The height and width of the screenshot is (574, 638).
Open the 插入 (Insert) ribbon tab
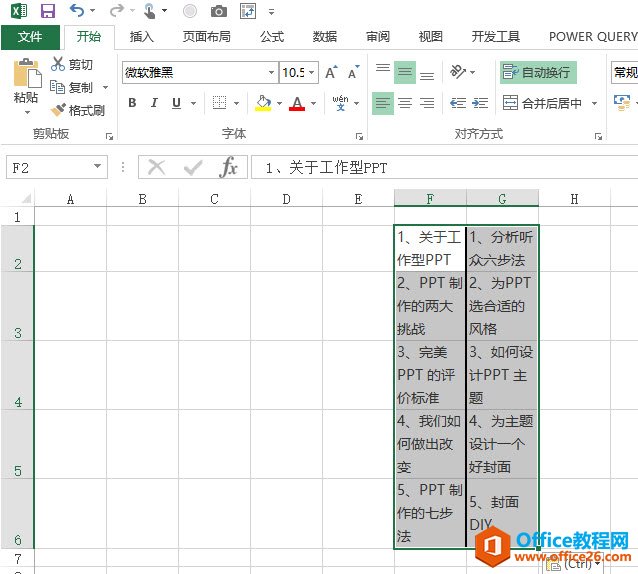point(142,37)
